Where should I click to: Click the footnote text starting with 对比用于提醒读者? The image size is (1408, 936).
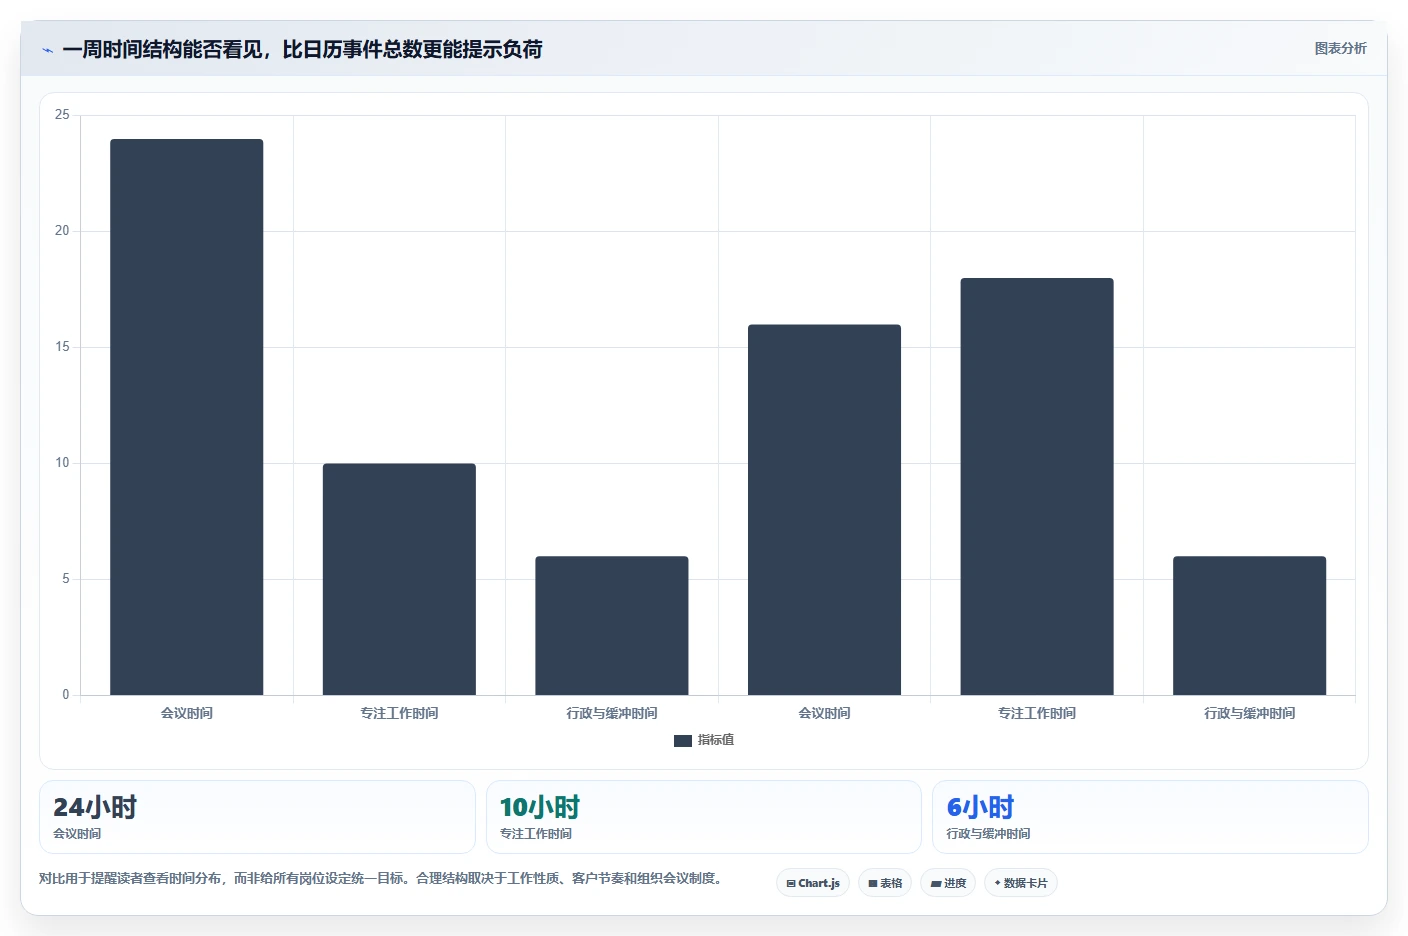[380, 878]
